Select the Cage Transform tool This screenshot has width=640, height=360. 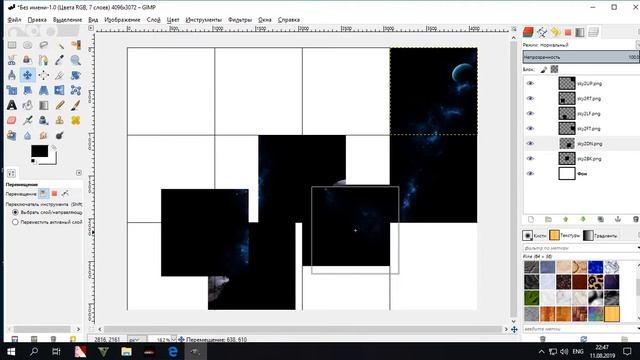76,90
